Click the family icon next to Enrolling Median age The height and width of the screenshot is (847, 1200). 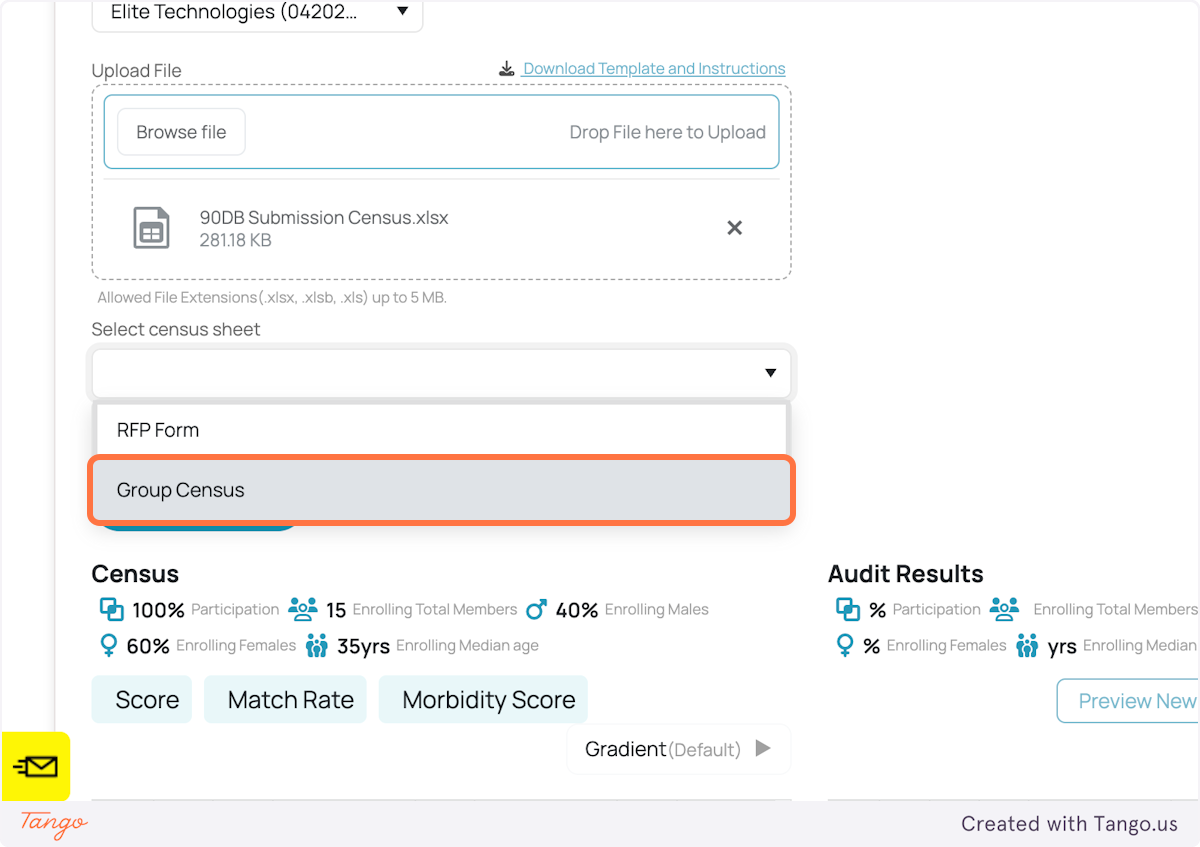[x=317, y=645]
